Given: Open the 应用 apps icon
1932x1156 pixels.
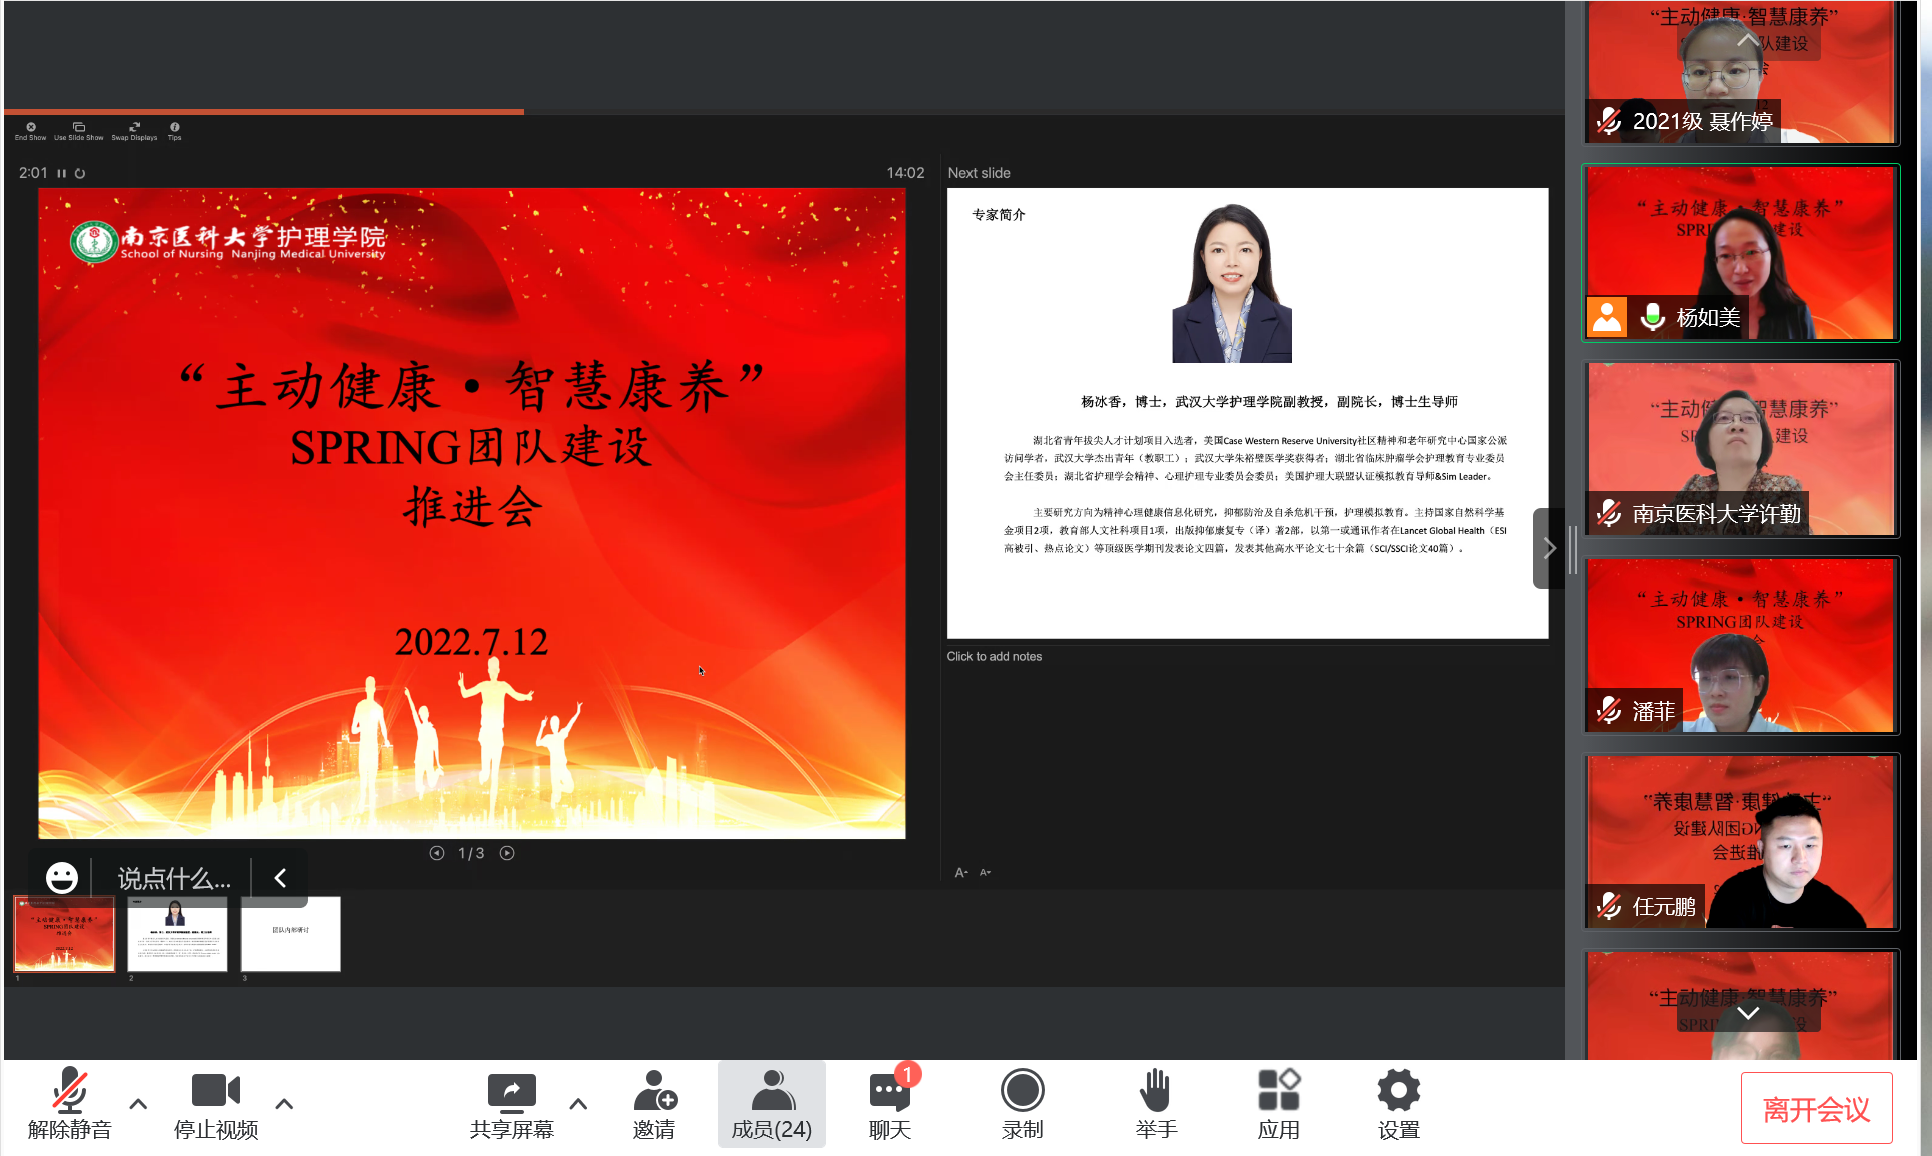Looking at the screenshot, I should [x=1278, y=1092].
